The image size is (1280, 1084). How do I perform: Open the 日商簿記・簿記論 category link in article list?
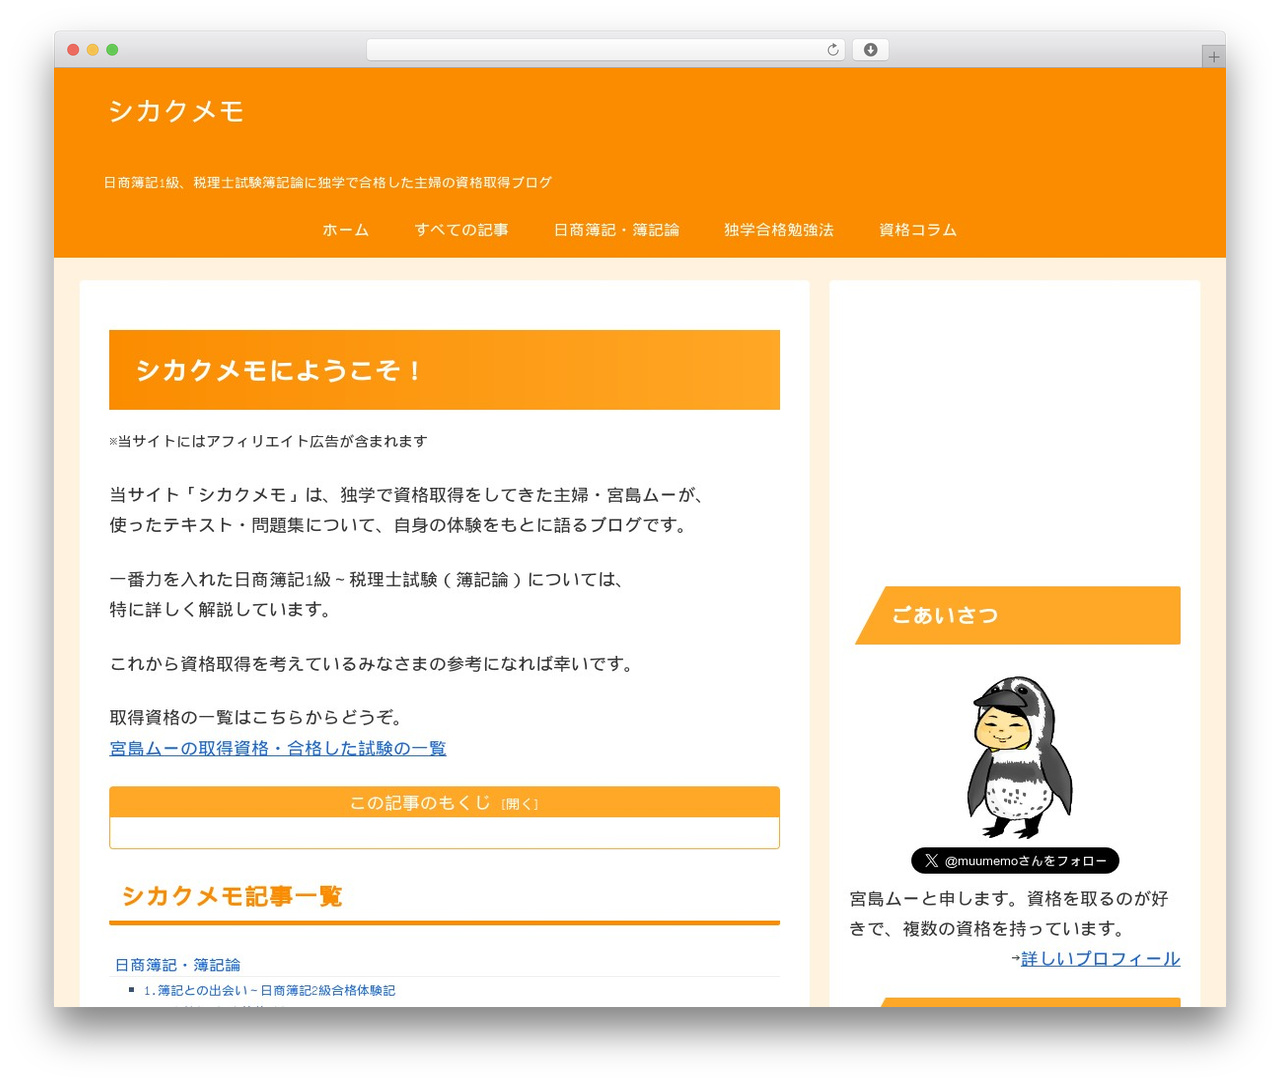[x=178, y=965]
